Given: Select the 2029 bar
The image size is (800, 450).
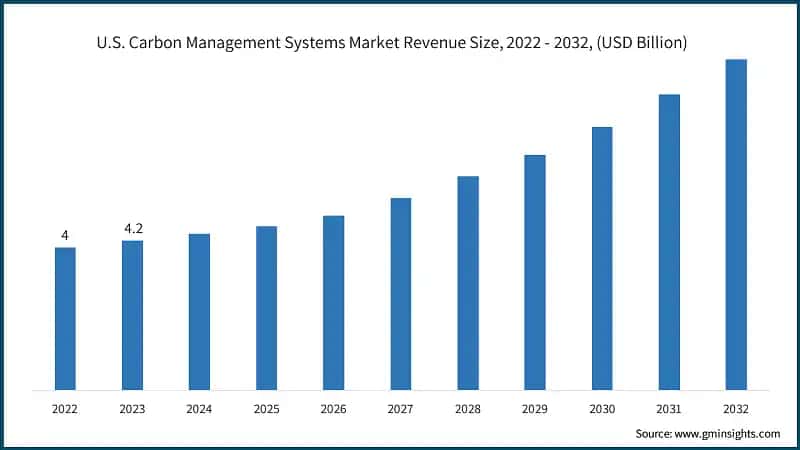Looking at the screenshot, I should [535, 272].
